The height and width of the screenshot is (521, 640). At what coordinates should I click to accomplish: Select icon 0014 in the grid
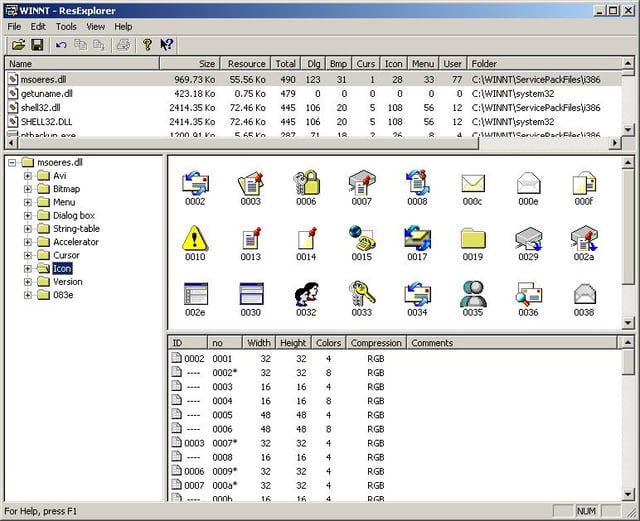click(306, 243)
